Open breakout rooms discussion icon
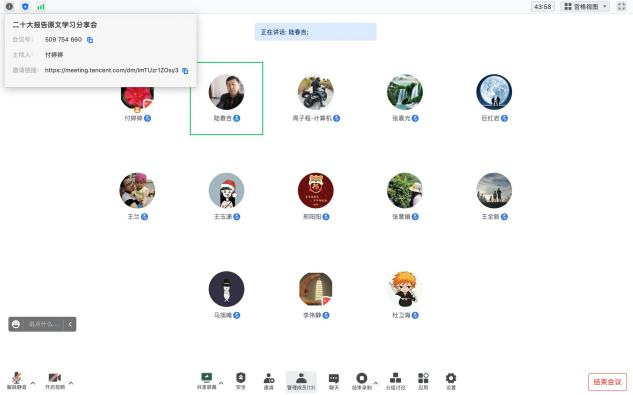Screen dimensions: 633x395 click(395, 380)
